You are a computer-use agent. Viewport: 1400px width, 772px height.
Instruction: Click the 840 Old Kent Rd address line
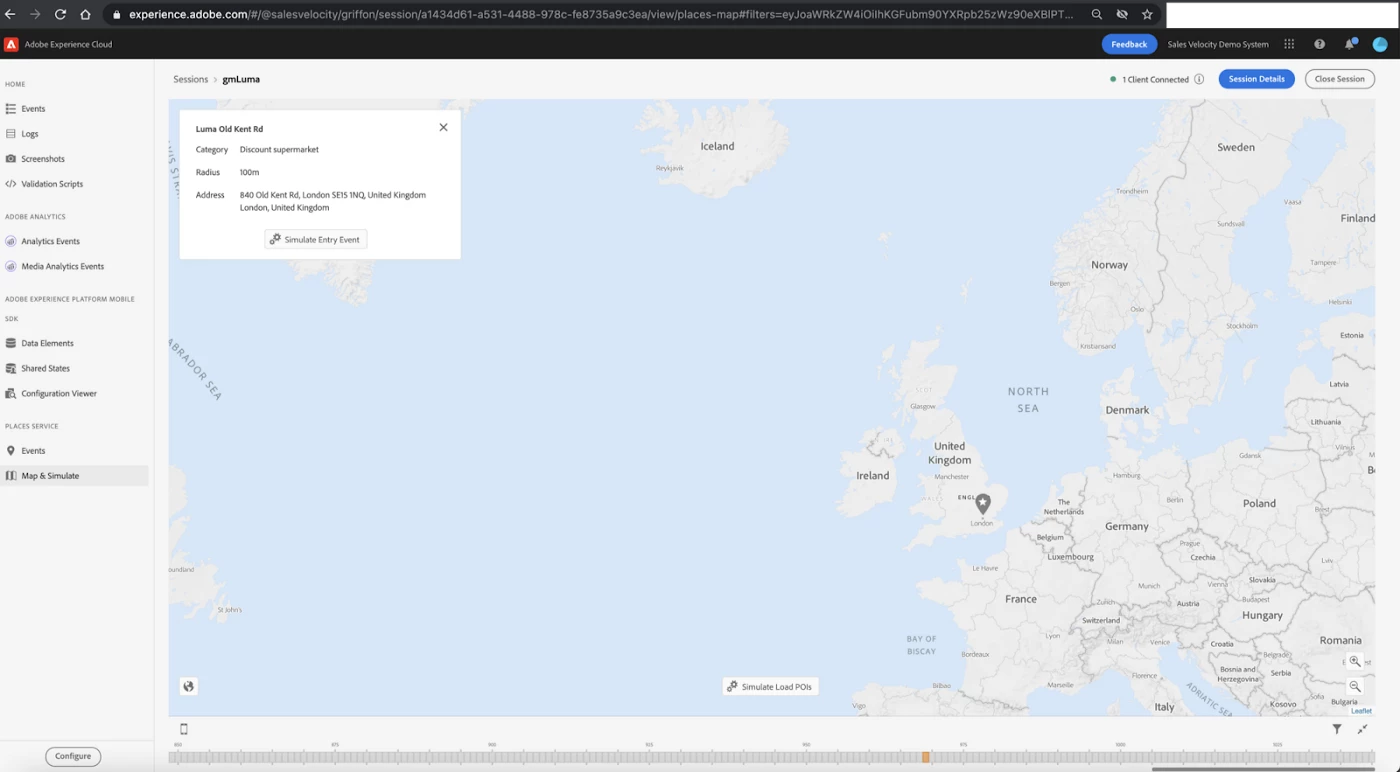pyautogui.click(x=333, y=195)
